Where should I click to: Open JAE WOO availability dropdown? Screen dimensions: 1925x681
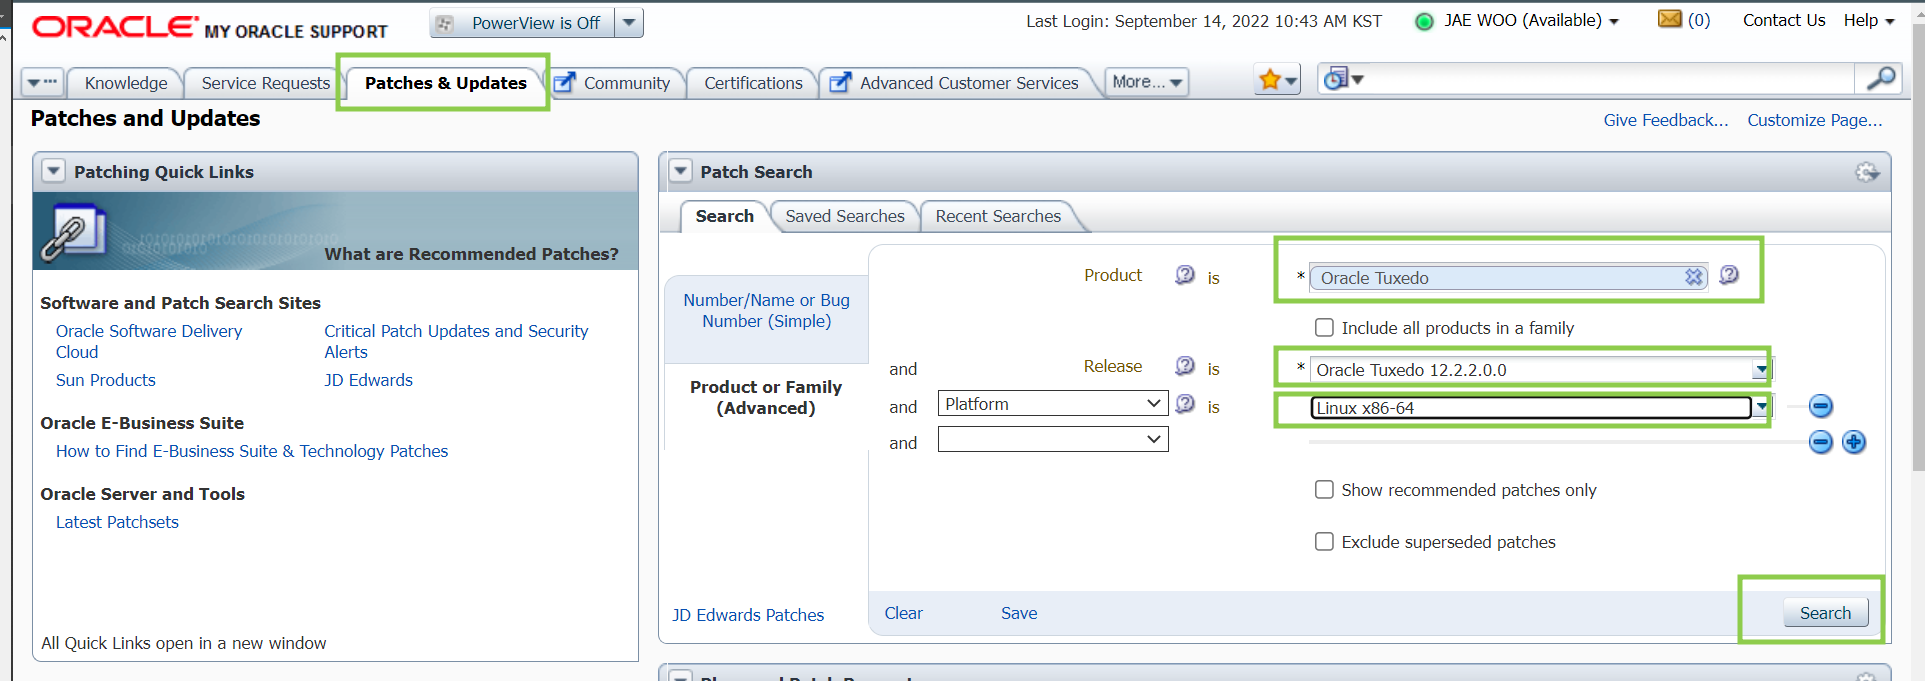(x=1614, y=22)
